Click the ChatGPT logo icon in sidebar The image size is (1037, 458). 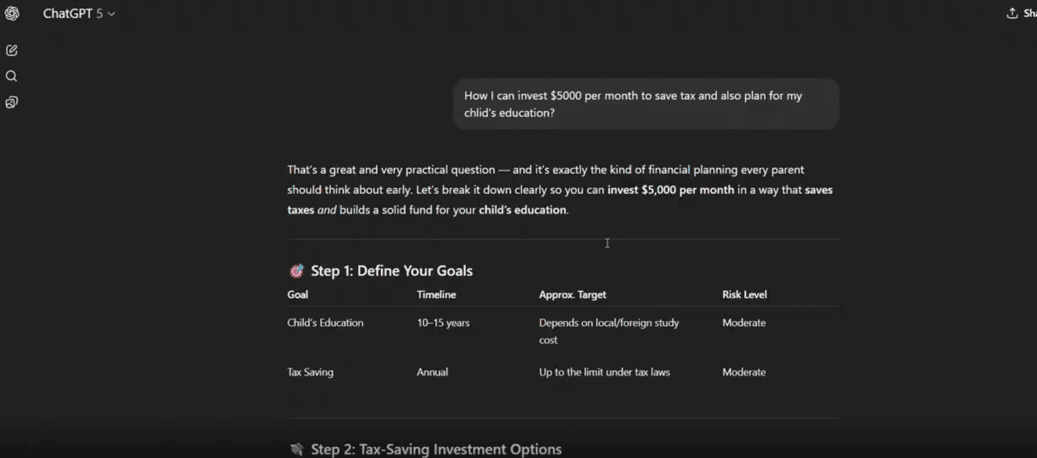[x=12, y=14]
